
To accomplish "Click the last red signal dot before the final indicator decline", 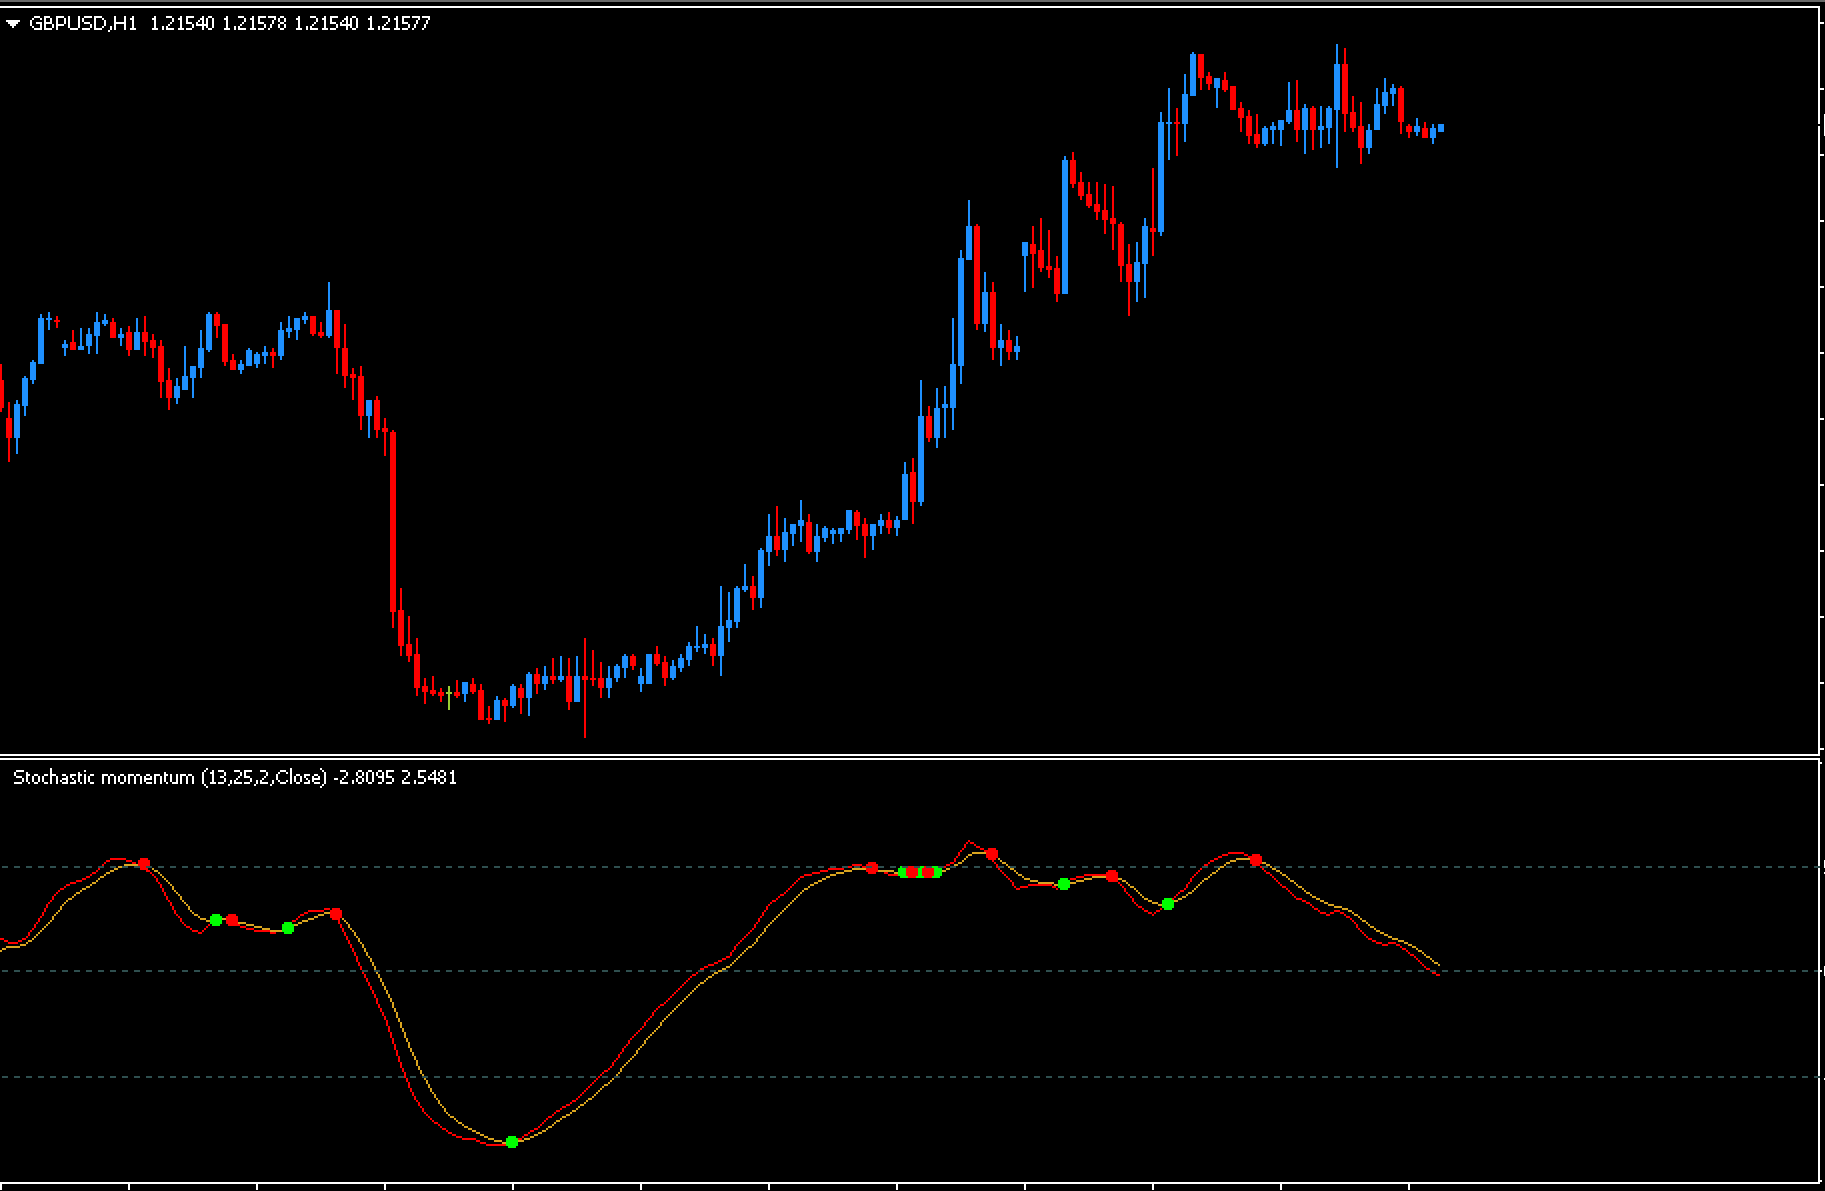I will 1256,860.
